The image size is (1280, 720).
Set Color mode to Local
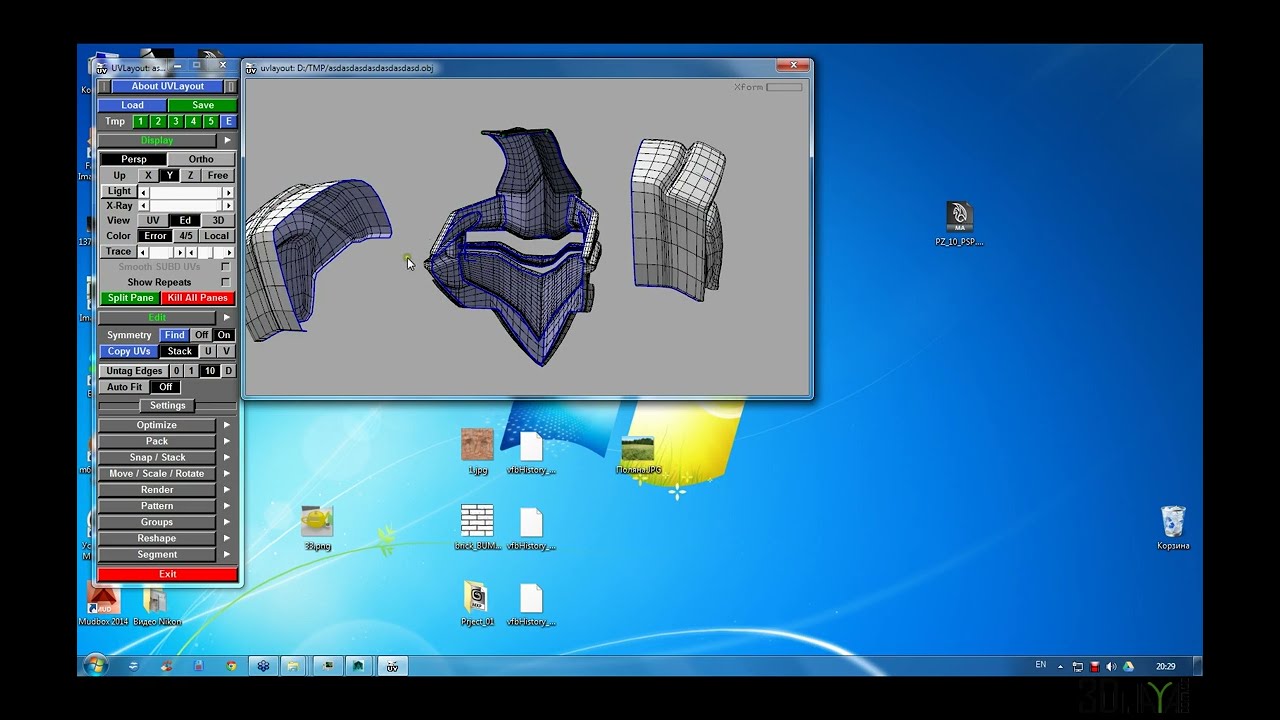(x=217, y=236)
